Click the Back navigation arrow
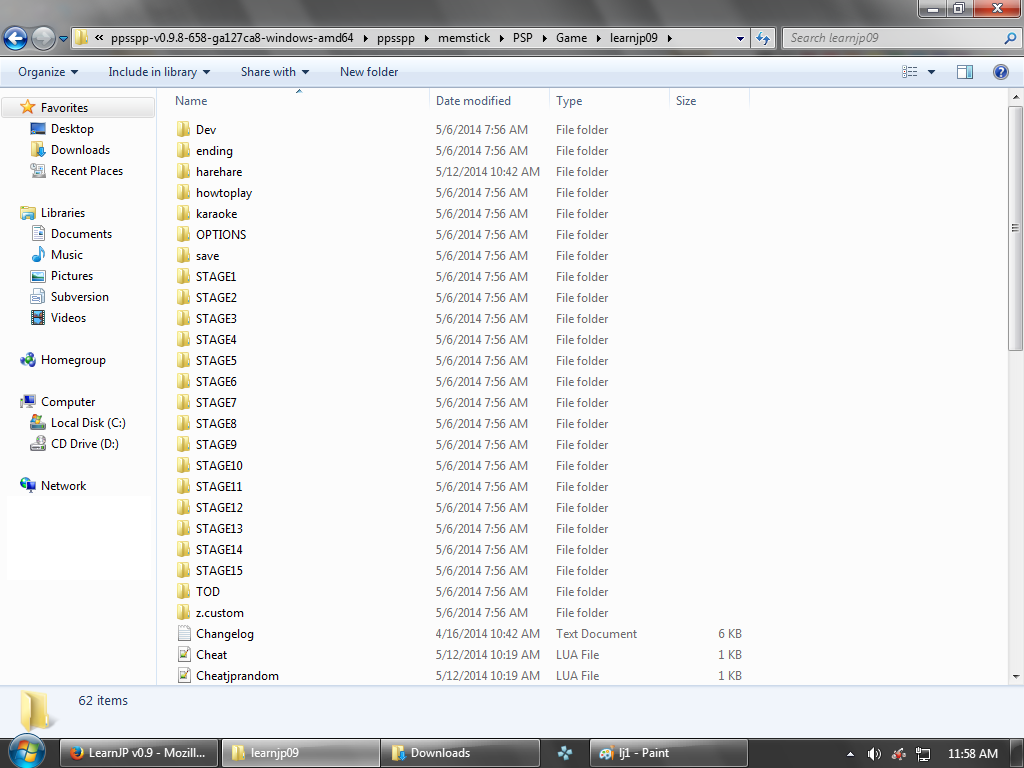1024x768 pixels. tap(16, 39)
